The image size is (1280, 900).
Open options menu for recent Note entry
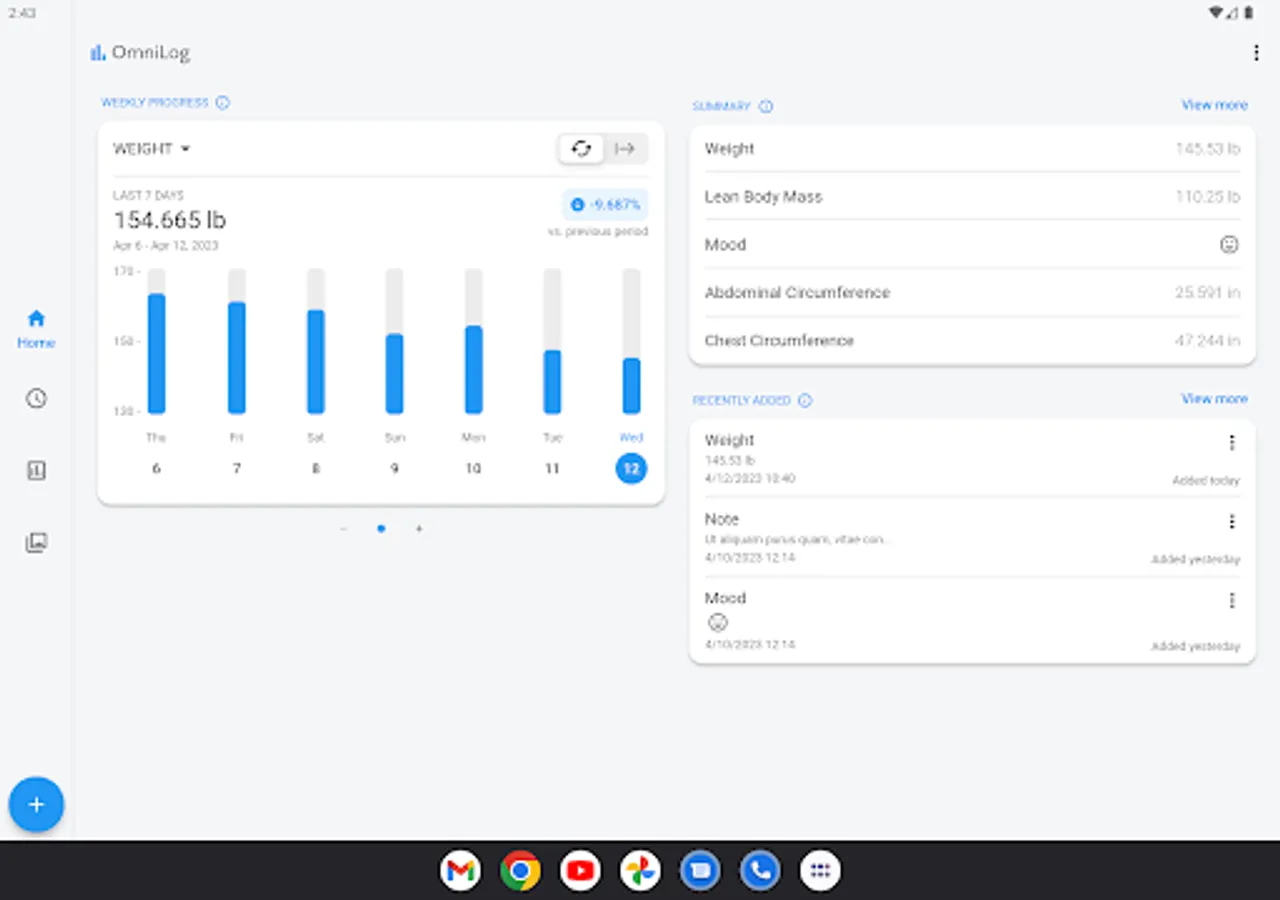pyautogui.click(x=1231, y=521)
